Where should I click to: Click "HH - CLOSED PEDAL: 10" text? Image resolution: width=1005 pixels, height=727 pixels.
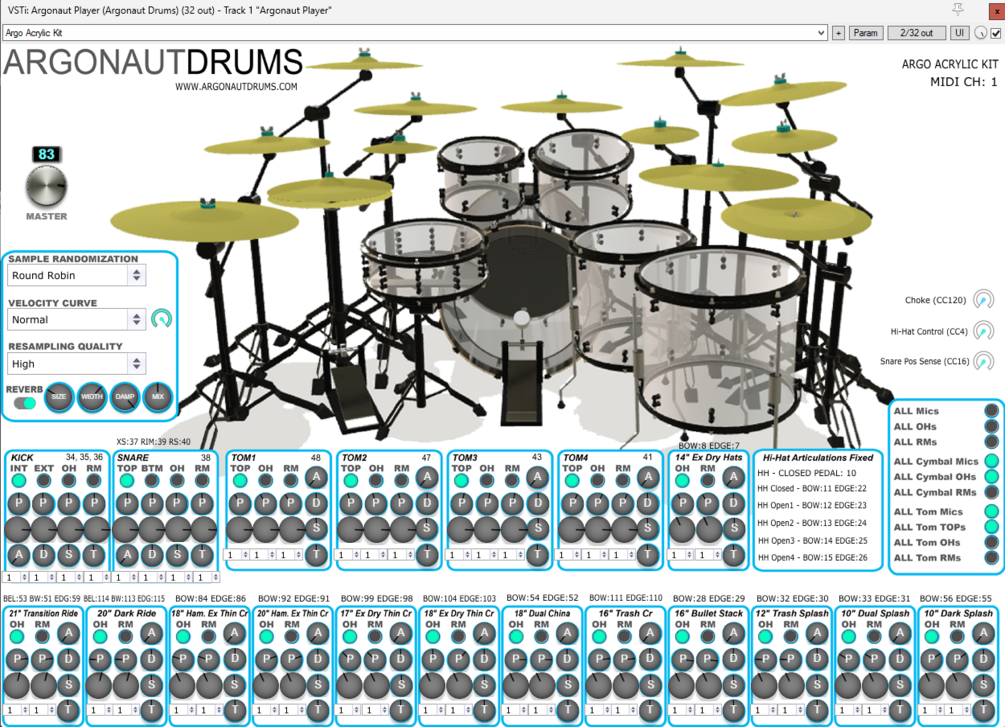[806, 473]
